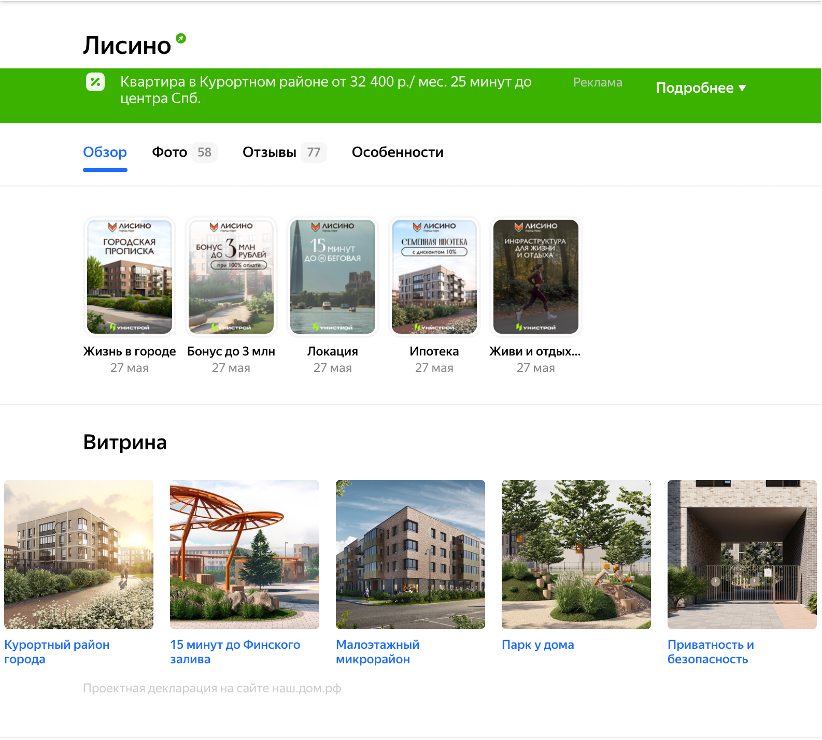Click the Реклама label in the banner
Viewport: 822px width, 740px height.
point(597,83)
